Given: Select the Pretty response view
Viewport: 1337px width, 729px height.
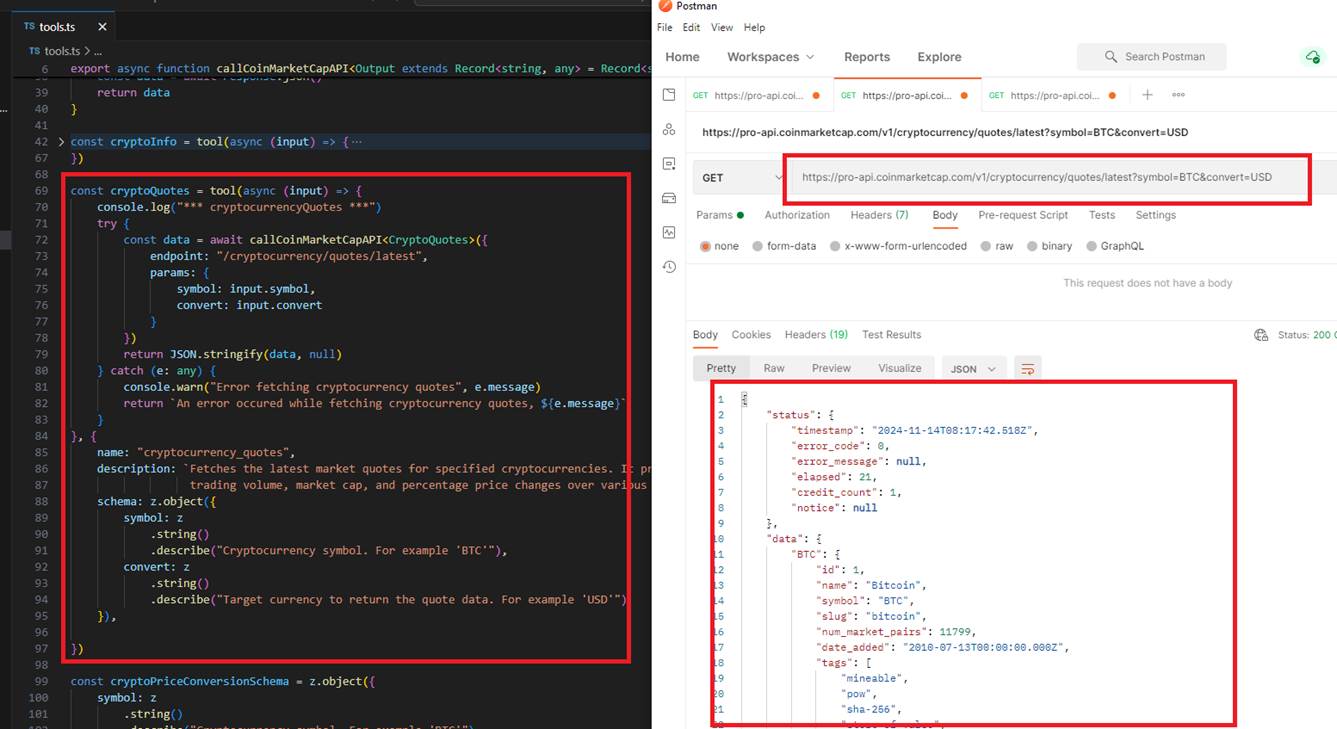Looking at the screenshot, I should 721,368.
